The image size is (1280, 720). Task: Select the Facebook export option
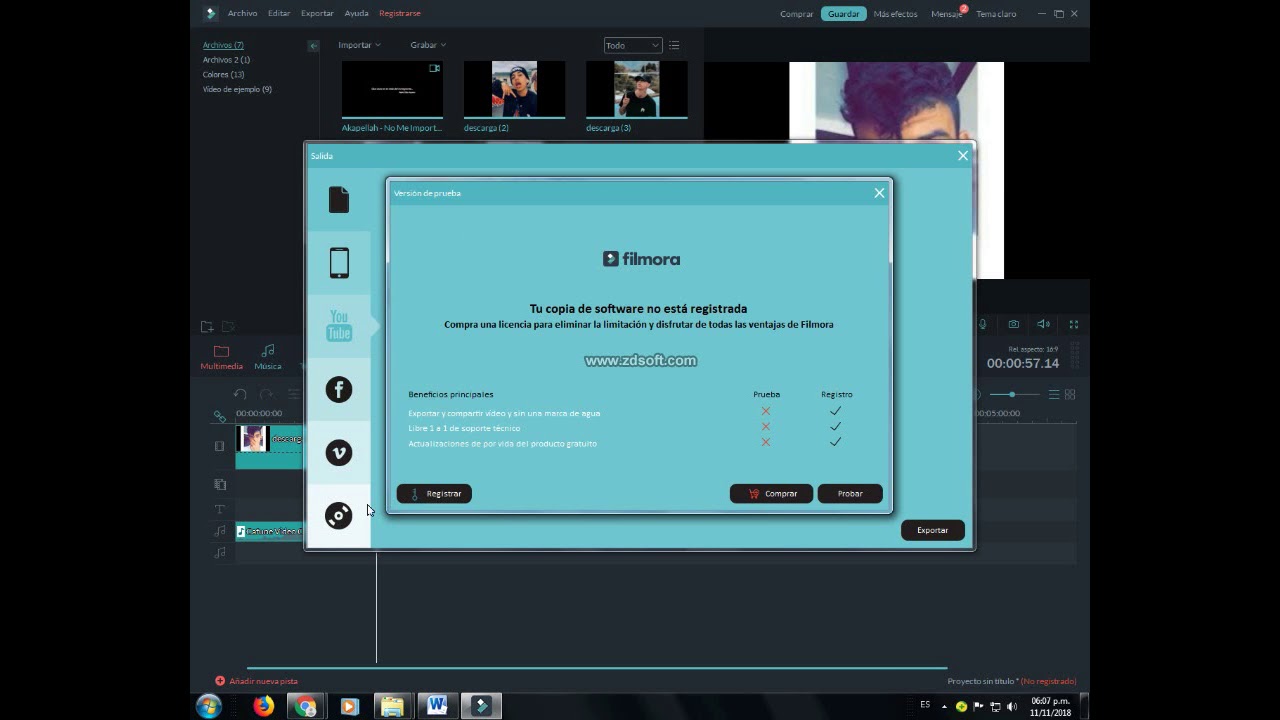pos(339,389)
